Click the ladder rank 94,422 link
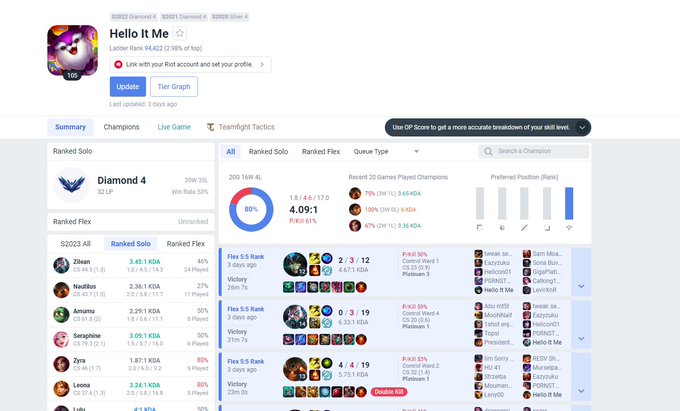Image resolution: width=680 pixels, height=411 pixels. click(x=154, y=48)
